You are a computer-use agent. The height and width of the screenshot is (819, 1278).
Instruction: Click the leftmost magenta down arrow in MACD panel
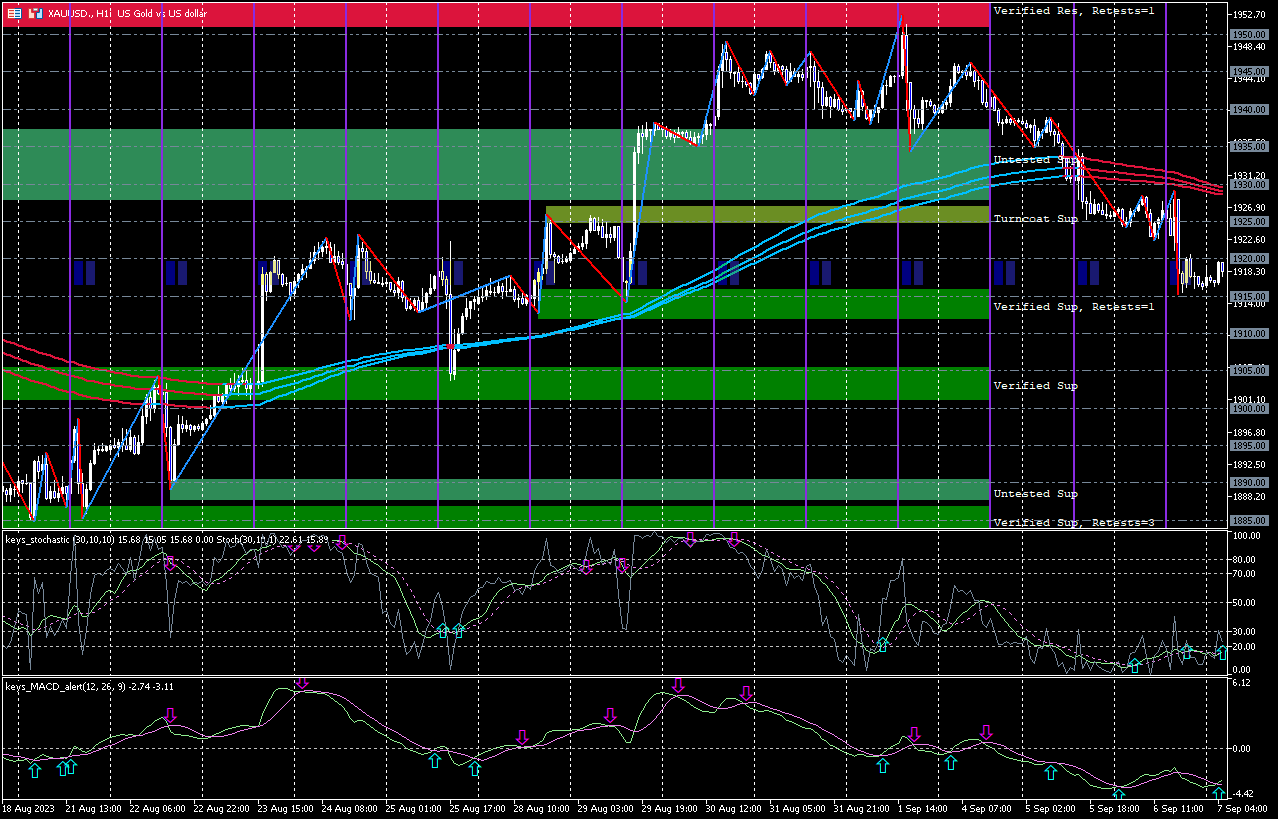[x=170, y=715]
